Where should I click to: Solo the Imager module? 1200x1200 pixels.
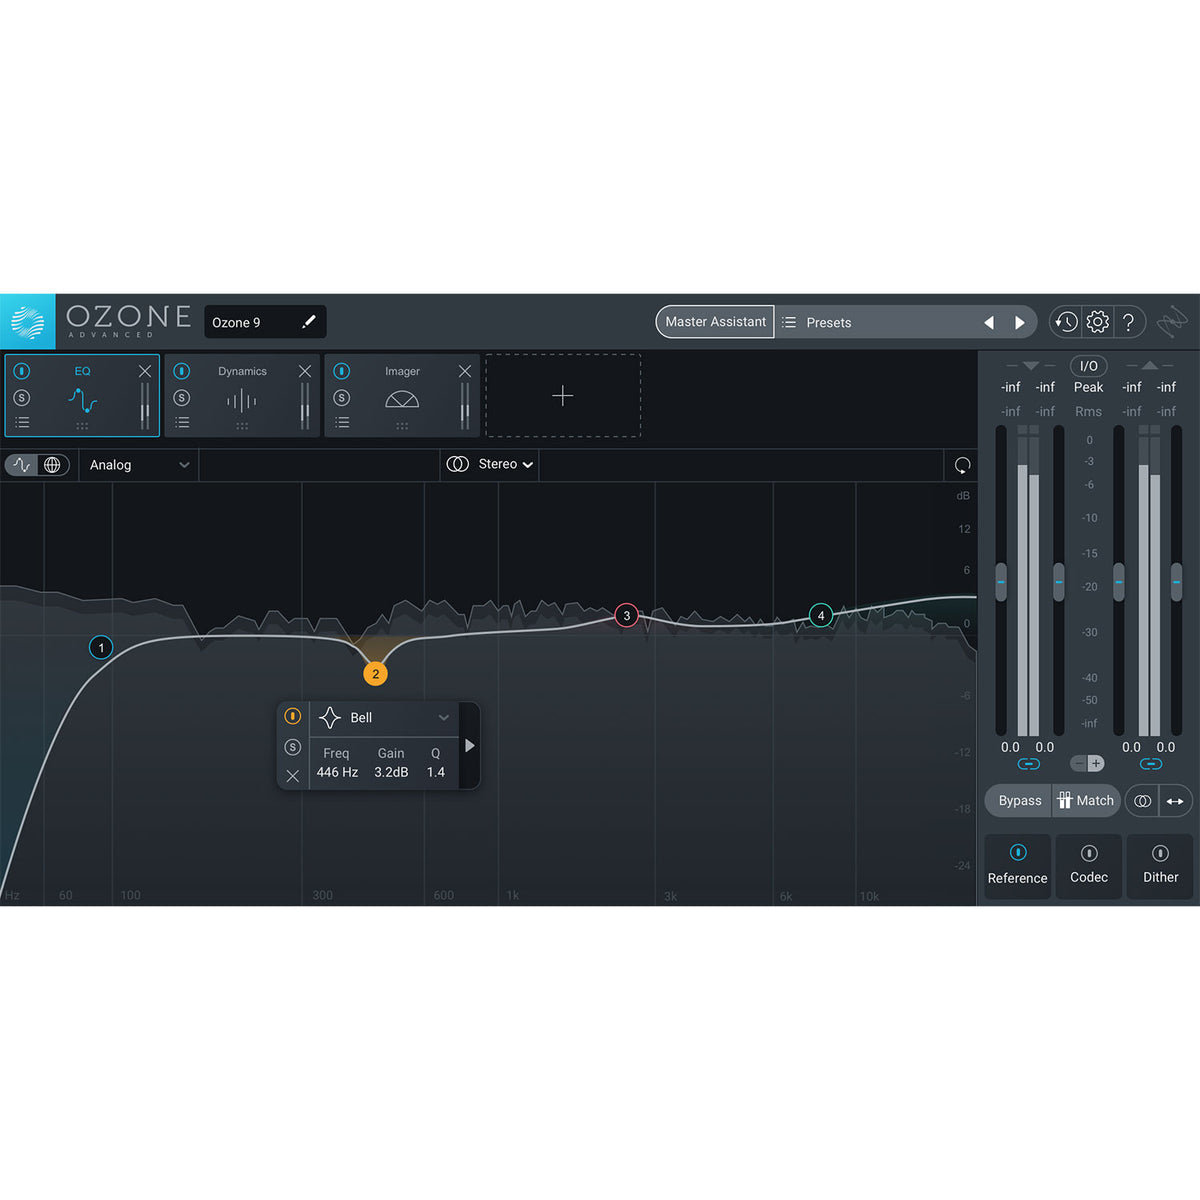[342, 397]
